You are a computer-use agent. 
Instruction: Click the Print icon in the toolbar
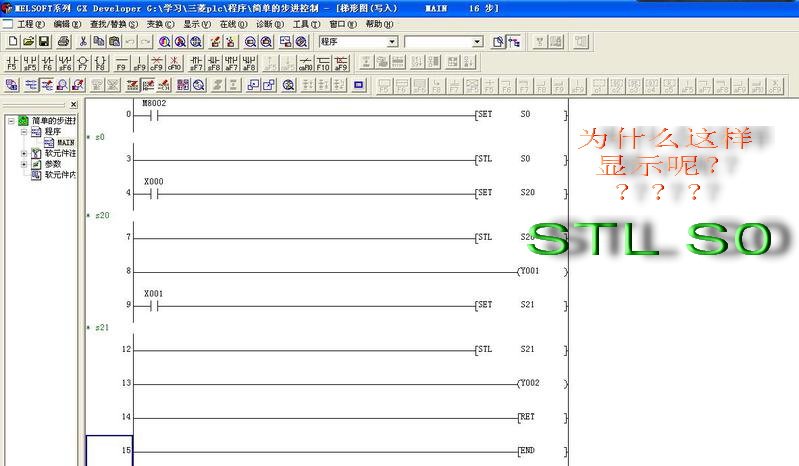(x=63, y=42)
